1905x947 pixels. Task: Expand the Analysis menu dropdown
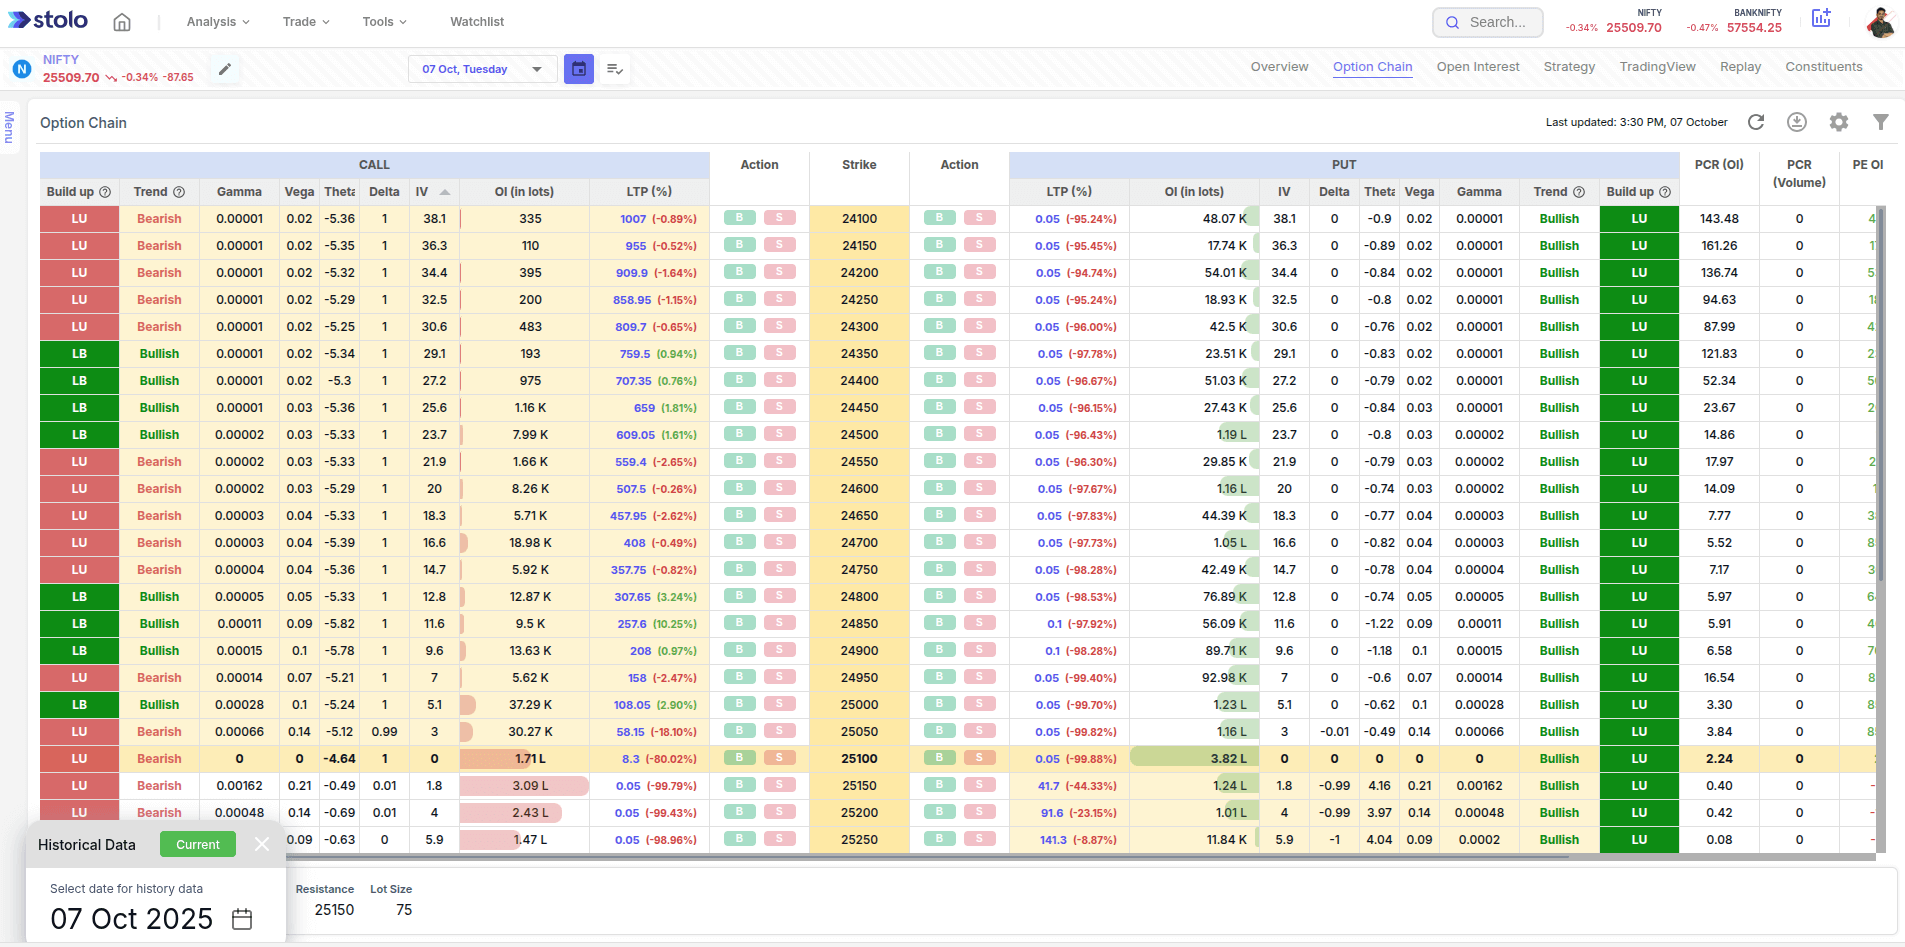pos(218,22)
